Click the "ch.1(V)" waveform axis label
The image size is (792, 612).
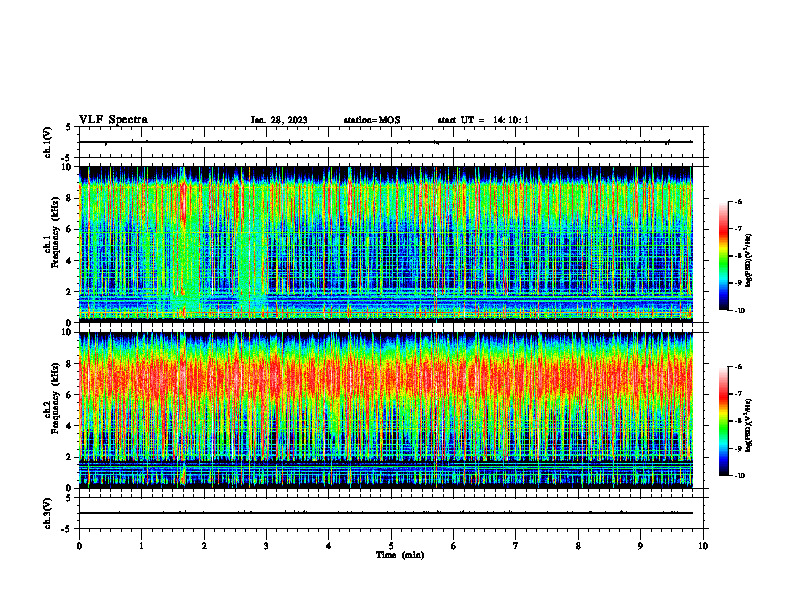(x=47, y=142)
